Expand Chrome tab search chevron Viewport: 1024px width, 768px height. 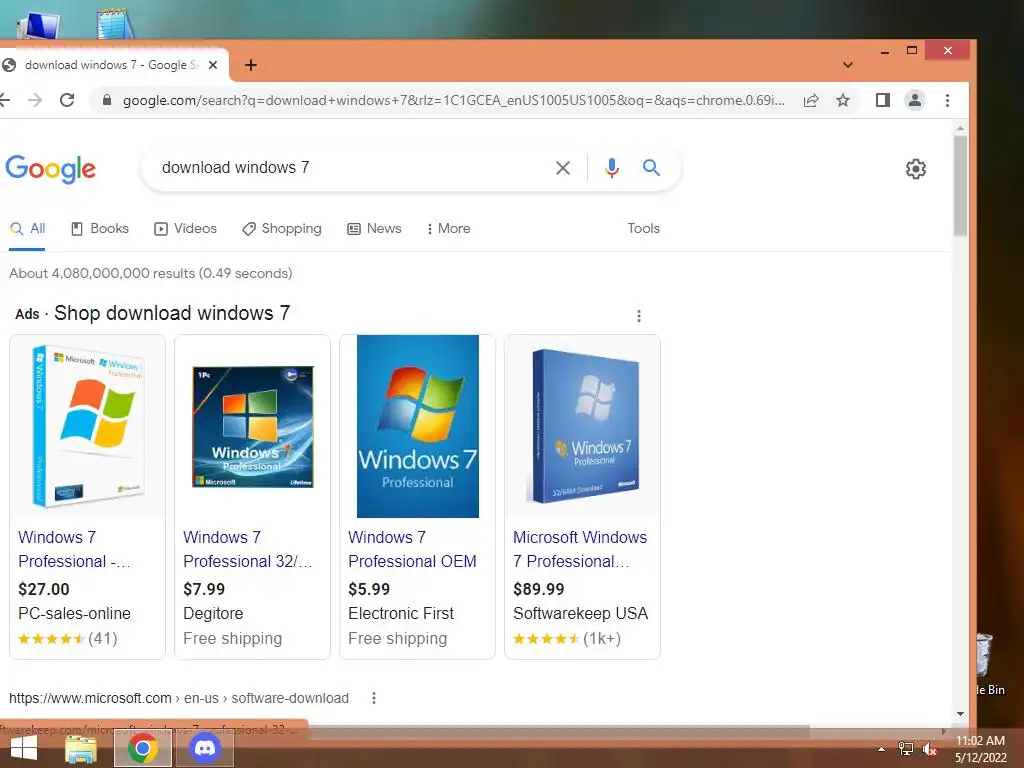pyautogui.click(x=848, y=65)
